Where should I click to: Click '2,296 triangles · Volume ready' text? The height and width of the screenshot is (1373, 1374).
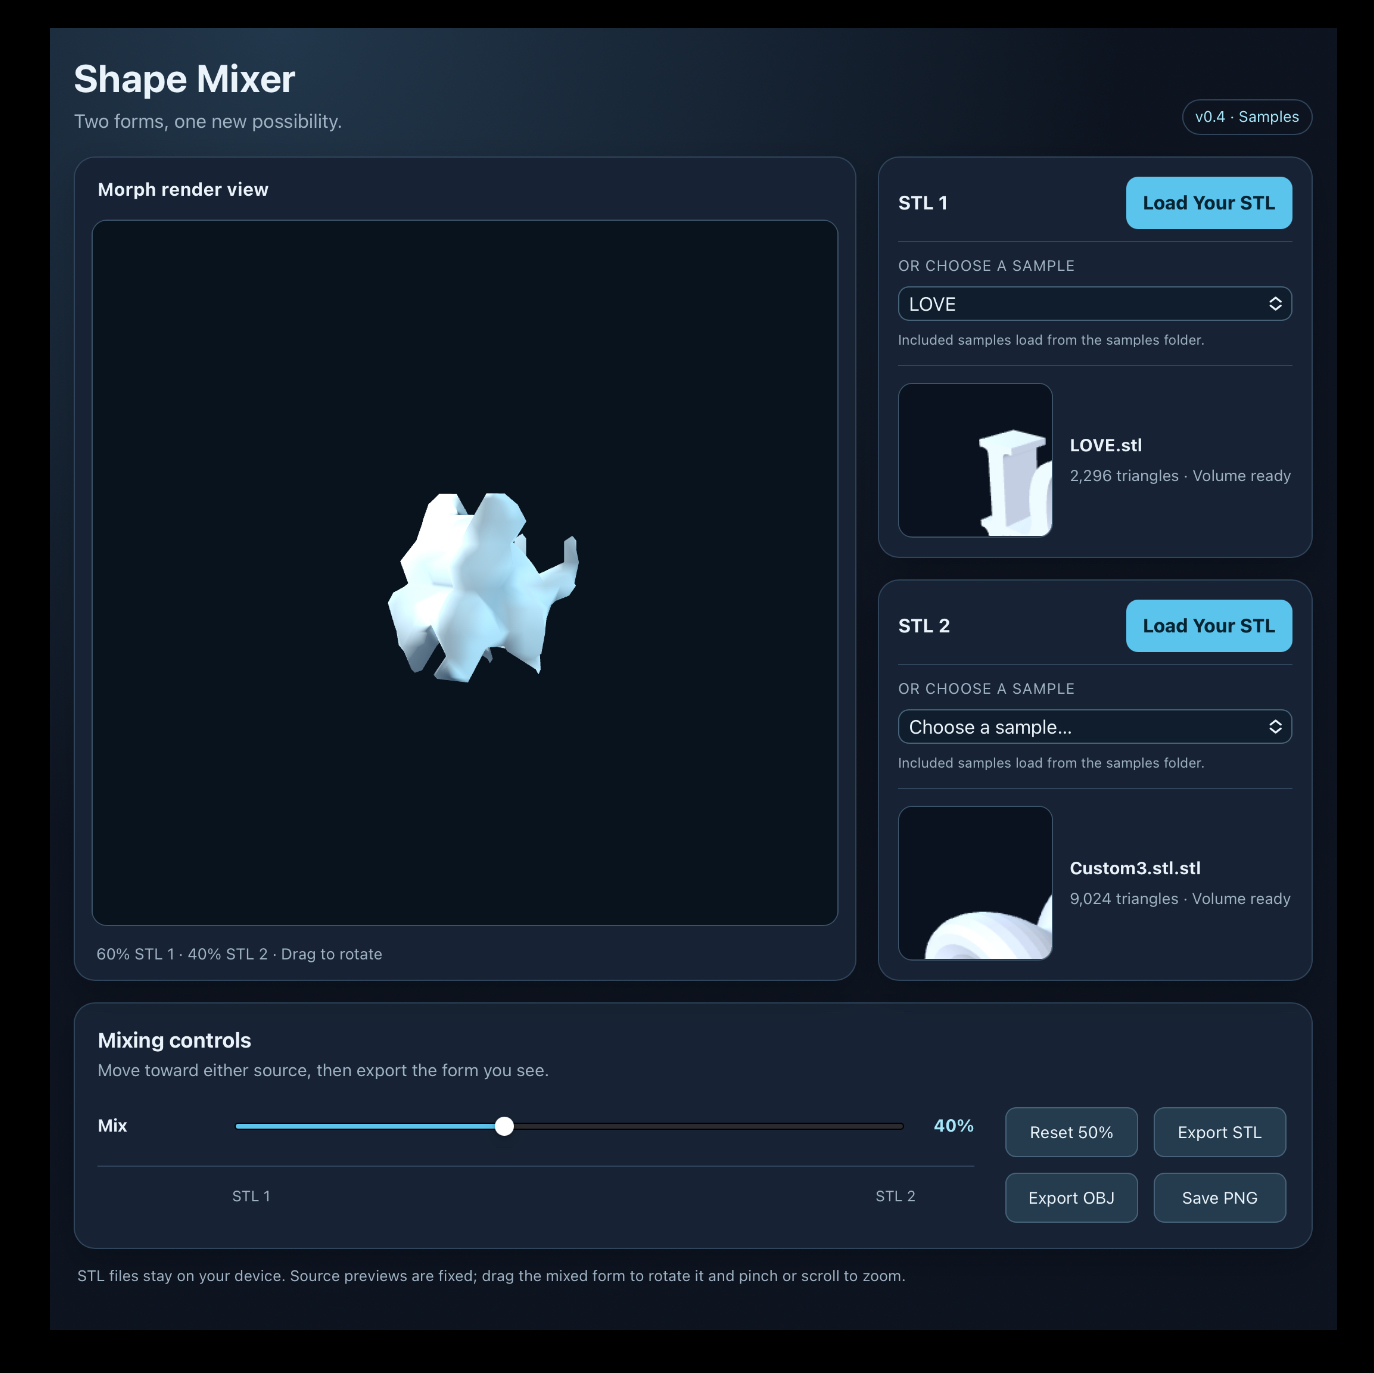coord(1180,476)
